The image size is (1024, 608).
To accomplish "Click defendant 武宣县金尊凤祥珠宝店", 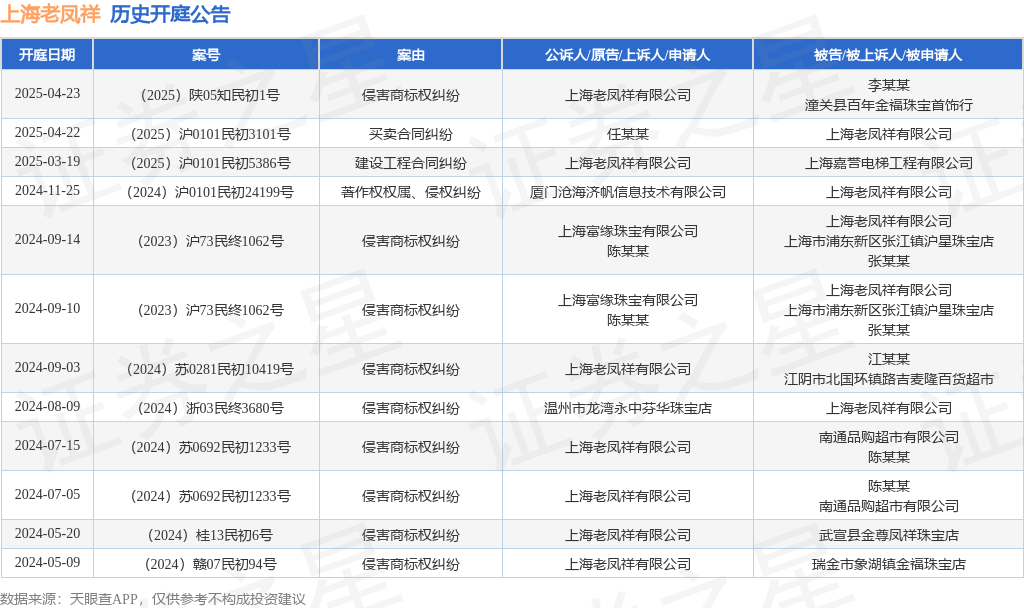I will click(888, 536).
